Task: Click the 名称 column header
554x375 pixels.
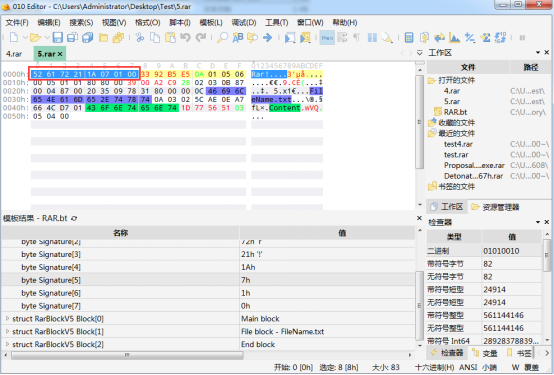Action: [x=120, y=233]
